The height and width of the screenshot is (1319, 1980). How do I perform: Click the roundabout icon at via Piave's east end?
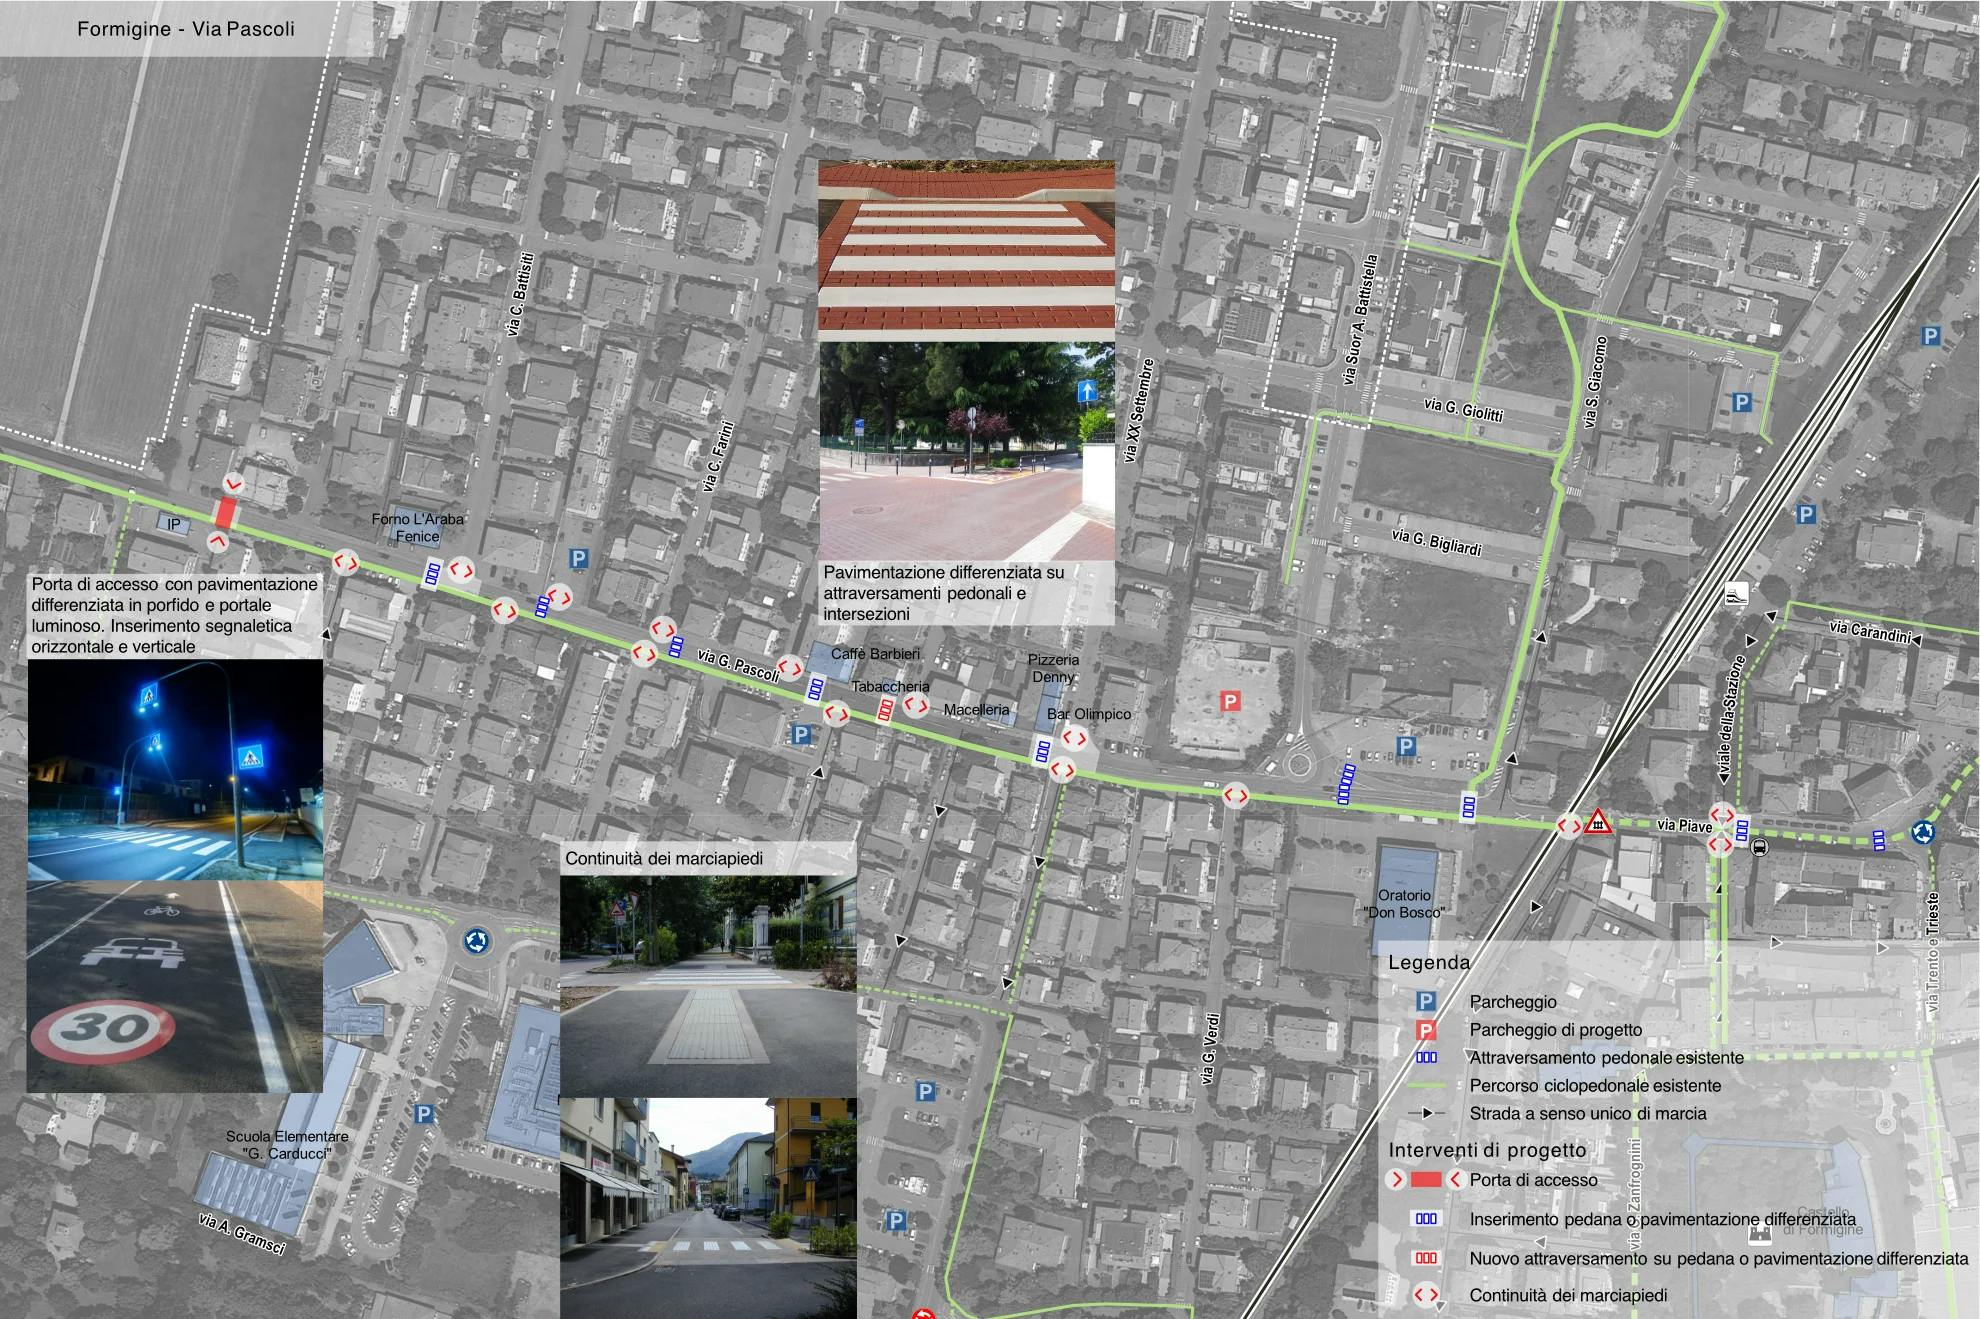click(x=1922, y=832)
